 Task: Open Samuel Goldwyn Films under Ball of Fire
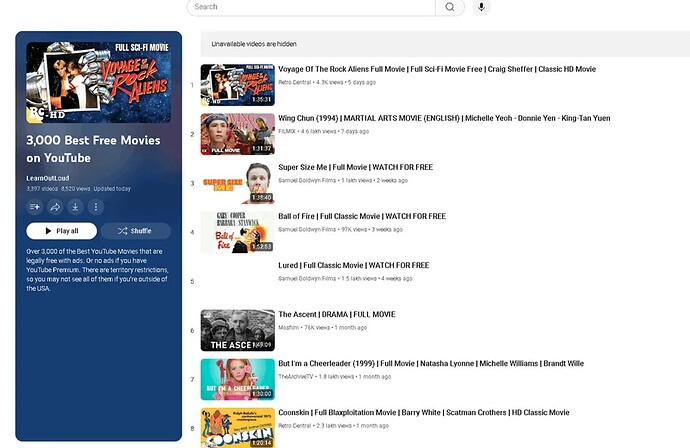[307, 229]
